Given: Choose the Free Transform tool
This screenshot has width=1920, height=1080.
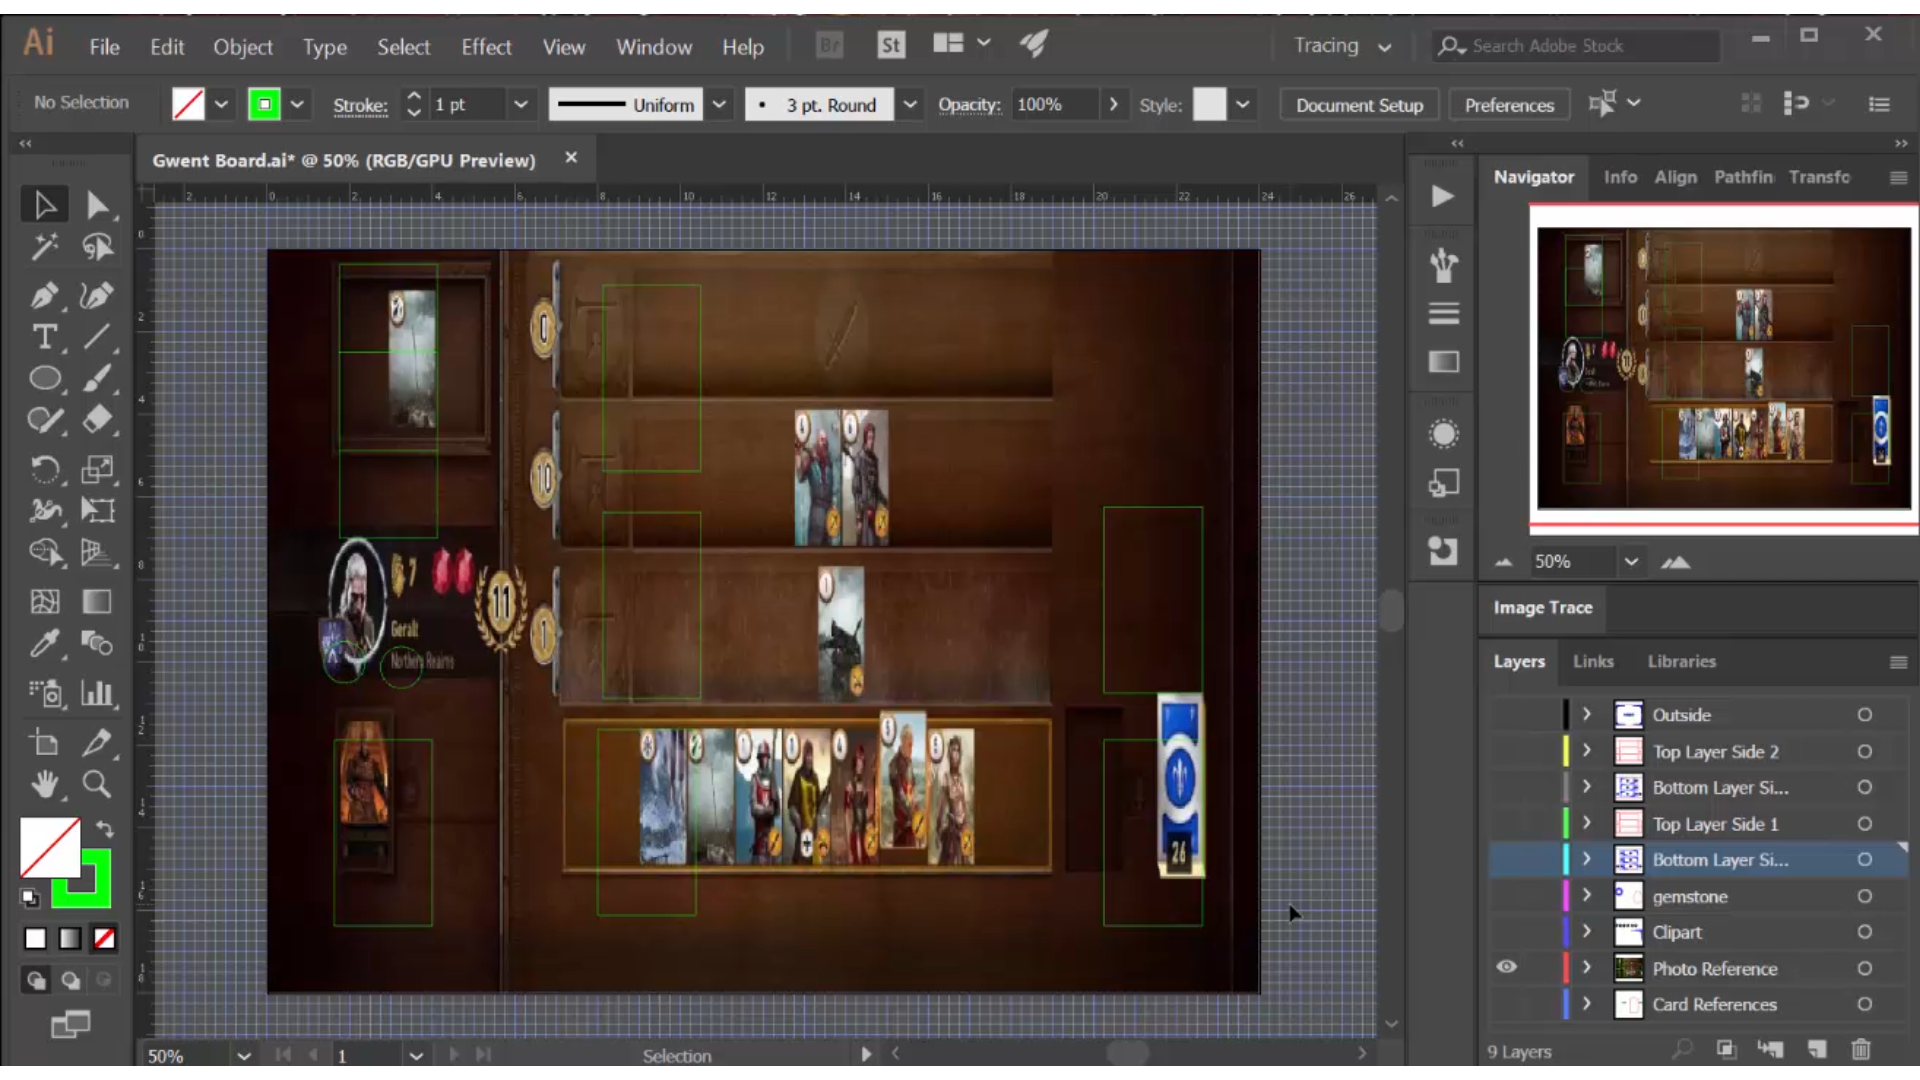Looking at the screenshot, I should pyautogui.click(x=97, y=511).
